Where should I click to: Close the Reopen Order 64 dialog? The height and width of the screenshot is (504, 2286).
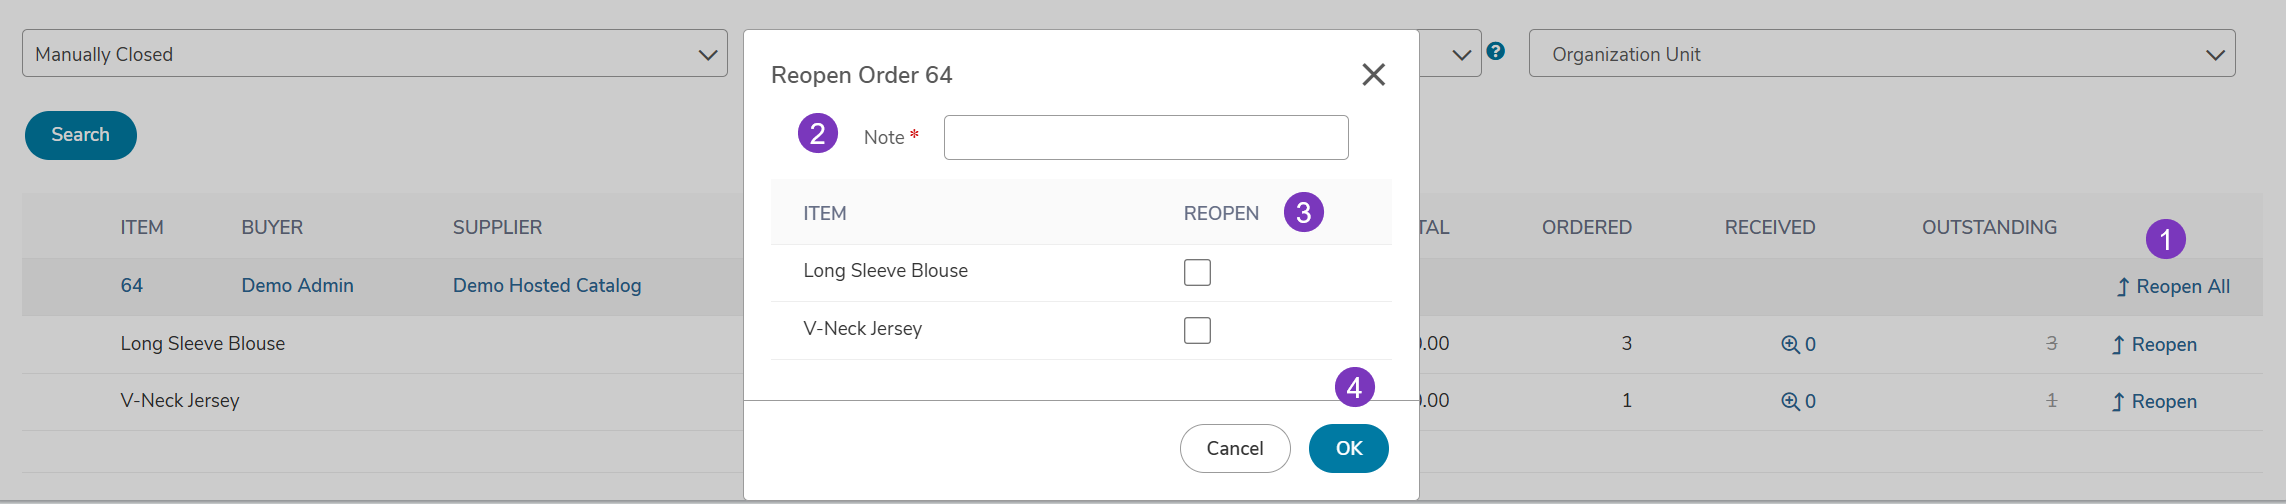click(1373, 74)
